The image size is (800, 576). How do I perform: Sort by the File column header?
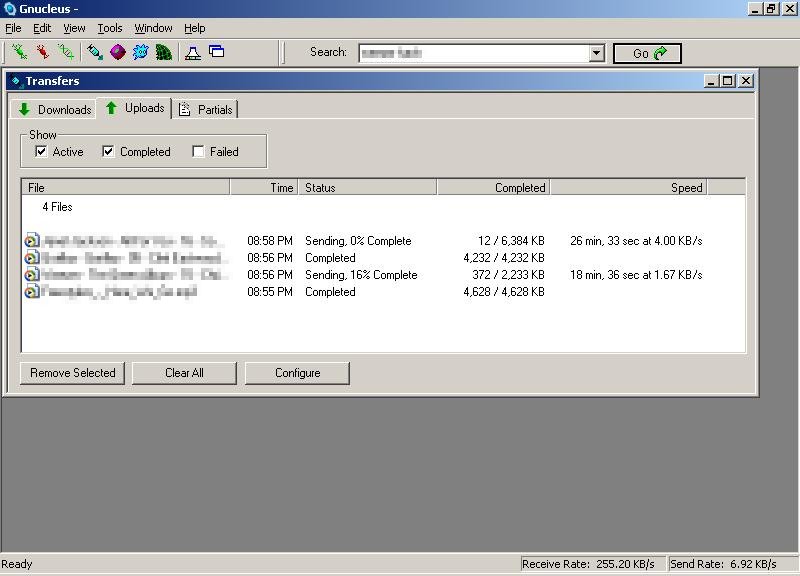(126, 187)
